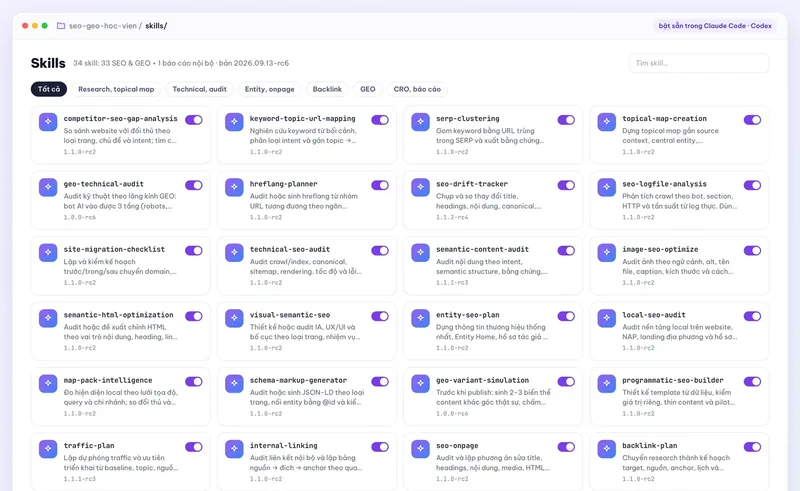800x491 pixels.
Task: Switch off geo-technical-audit skill
Action: point(194,185)
